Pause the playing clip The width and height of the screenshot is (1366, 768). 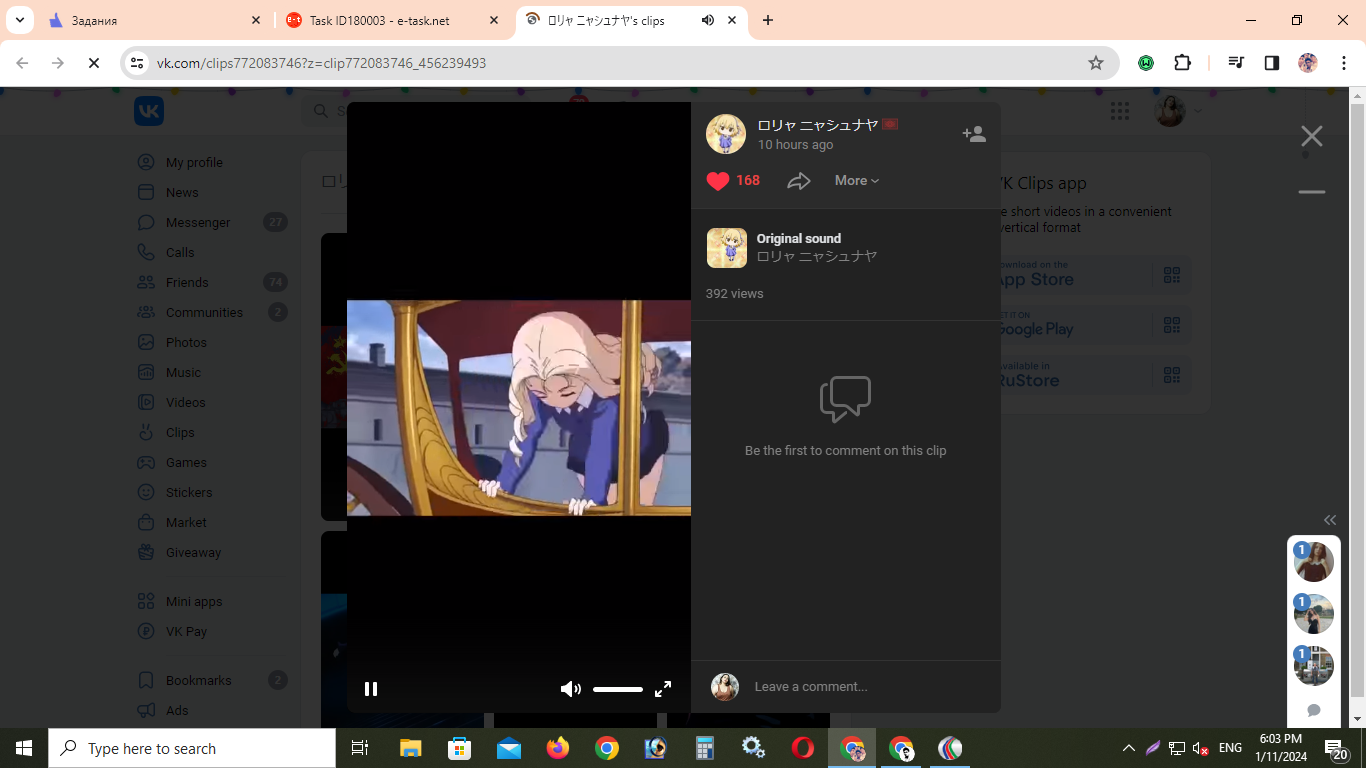tap(371, 689)
